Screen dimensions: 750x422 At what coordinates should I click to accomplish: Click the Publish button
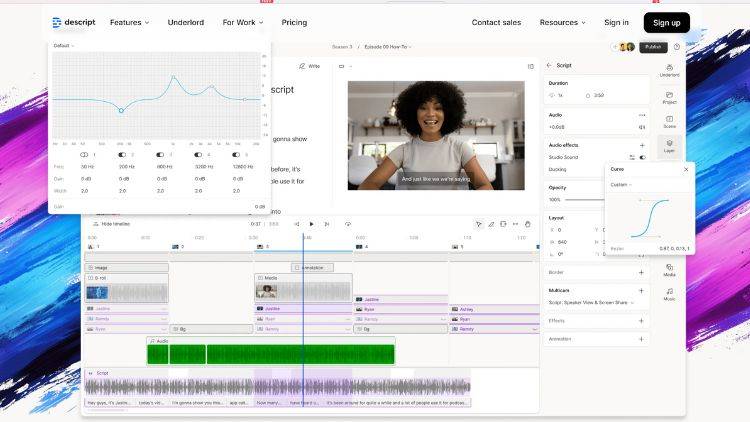(654, 47)
